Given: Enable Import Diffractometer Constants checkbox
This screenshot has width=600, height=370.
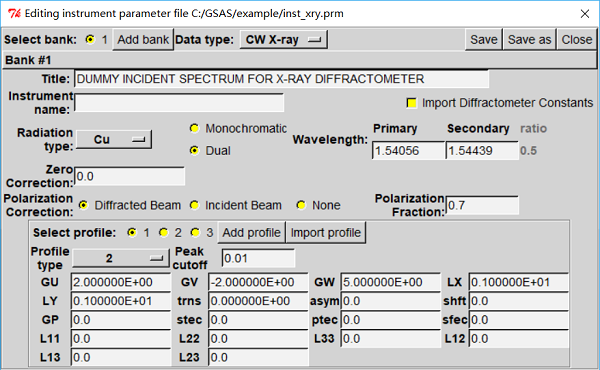Looking at the screenshot, I should coord(411,103).
